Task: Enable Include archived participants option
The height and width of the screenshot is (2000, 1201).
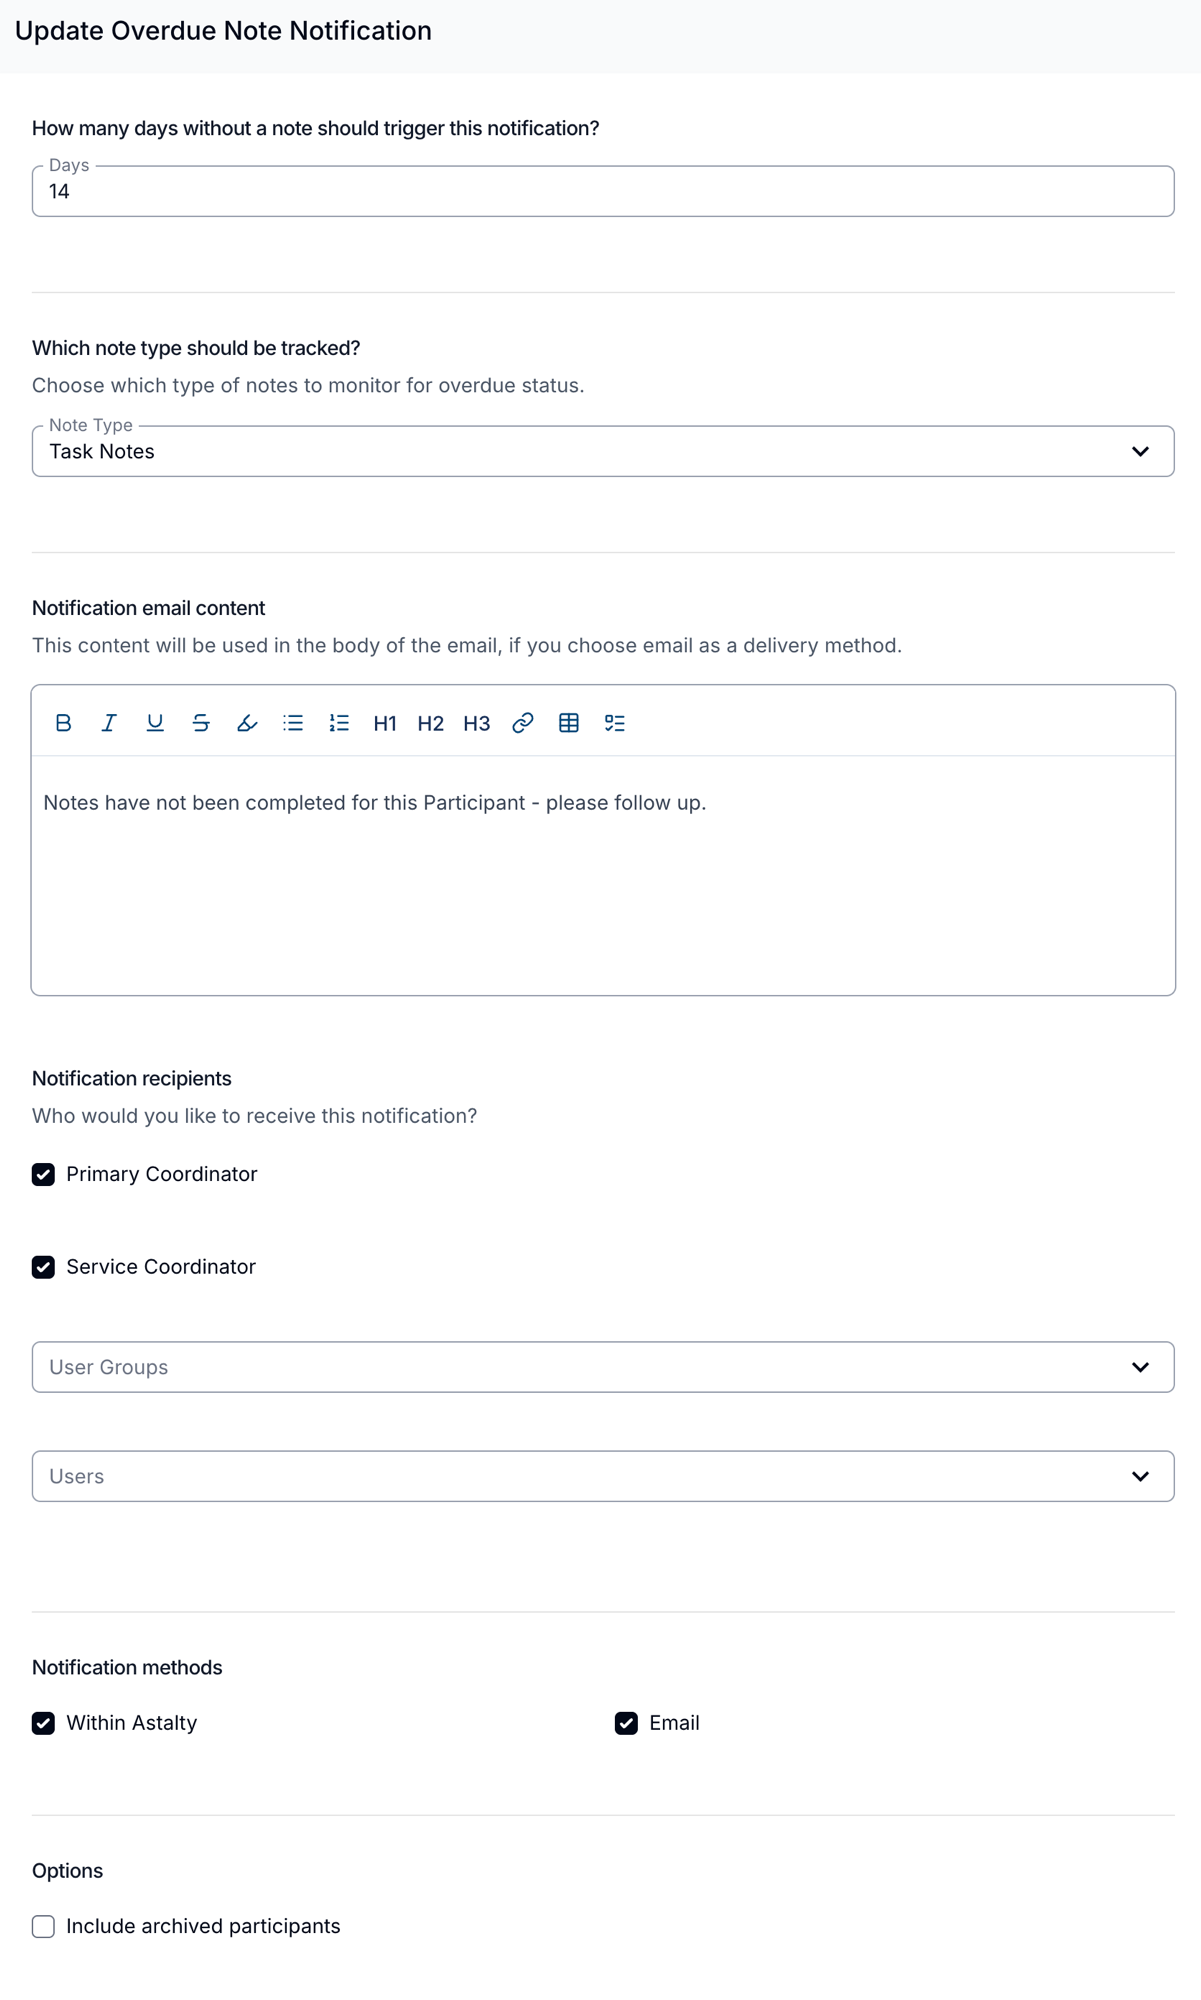Action: pyautogui.click(x=43, y=1926)
